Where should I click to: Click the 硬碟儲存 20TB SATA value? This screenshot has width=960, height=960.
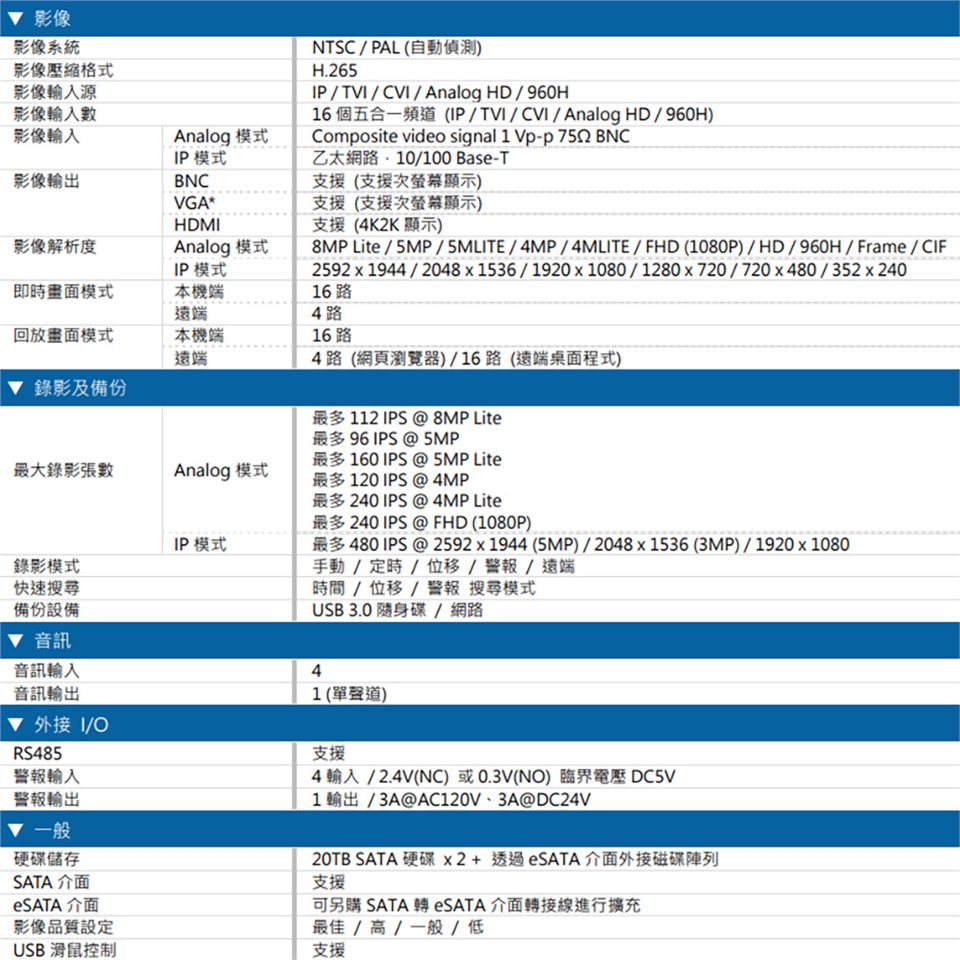[x=516, y=859]
